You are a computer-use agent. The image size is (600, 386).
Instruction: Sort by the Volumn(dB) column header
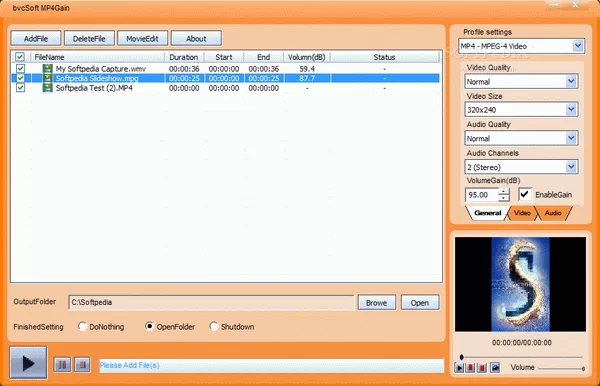[x=307, y=57]
